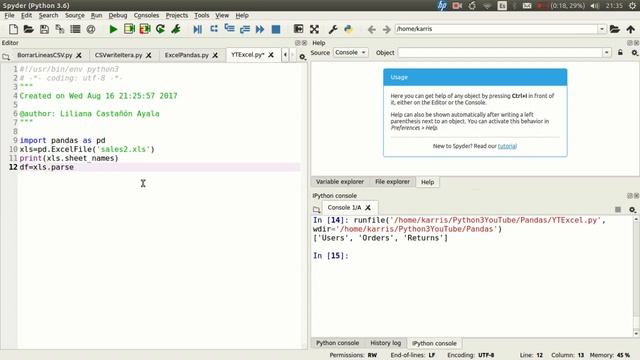The width and height of the screenshot is (640, 360).
Task: Expand Object field dropdown arrow
Action: (x=607, y=53)
